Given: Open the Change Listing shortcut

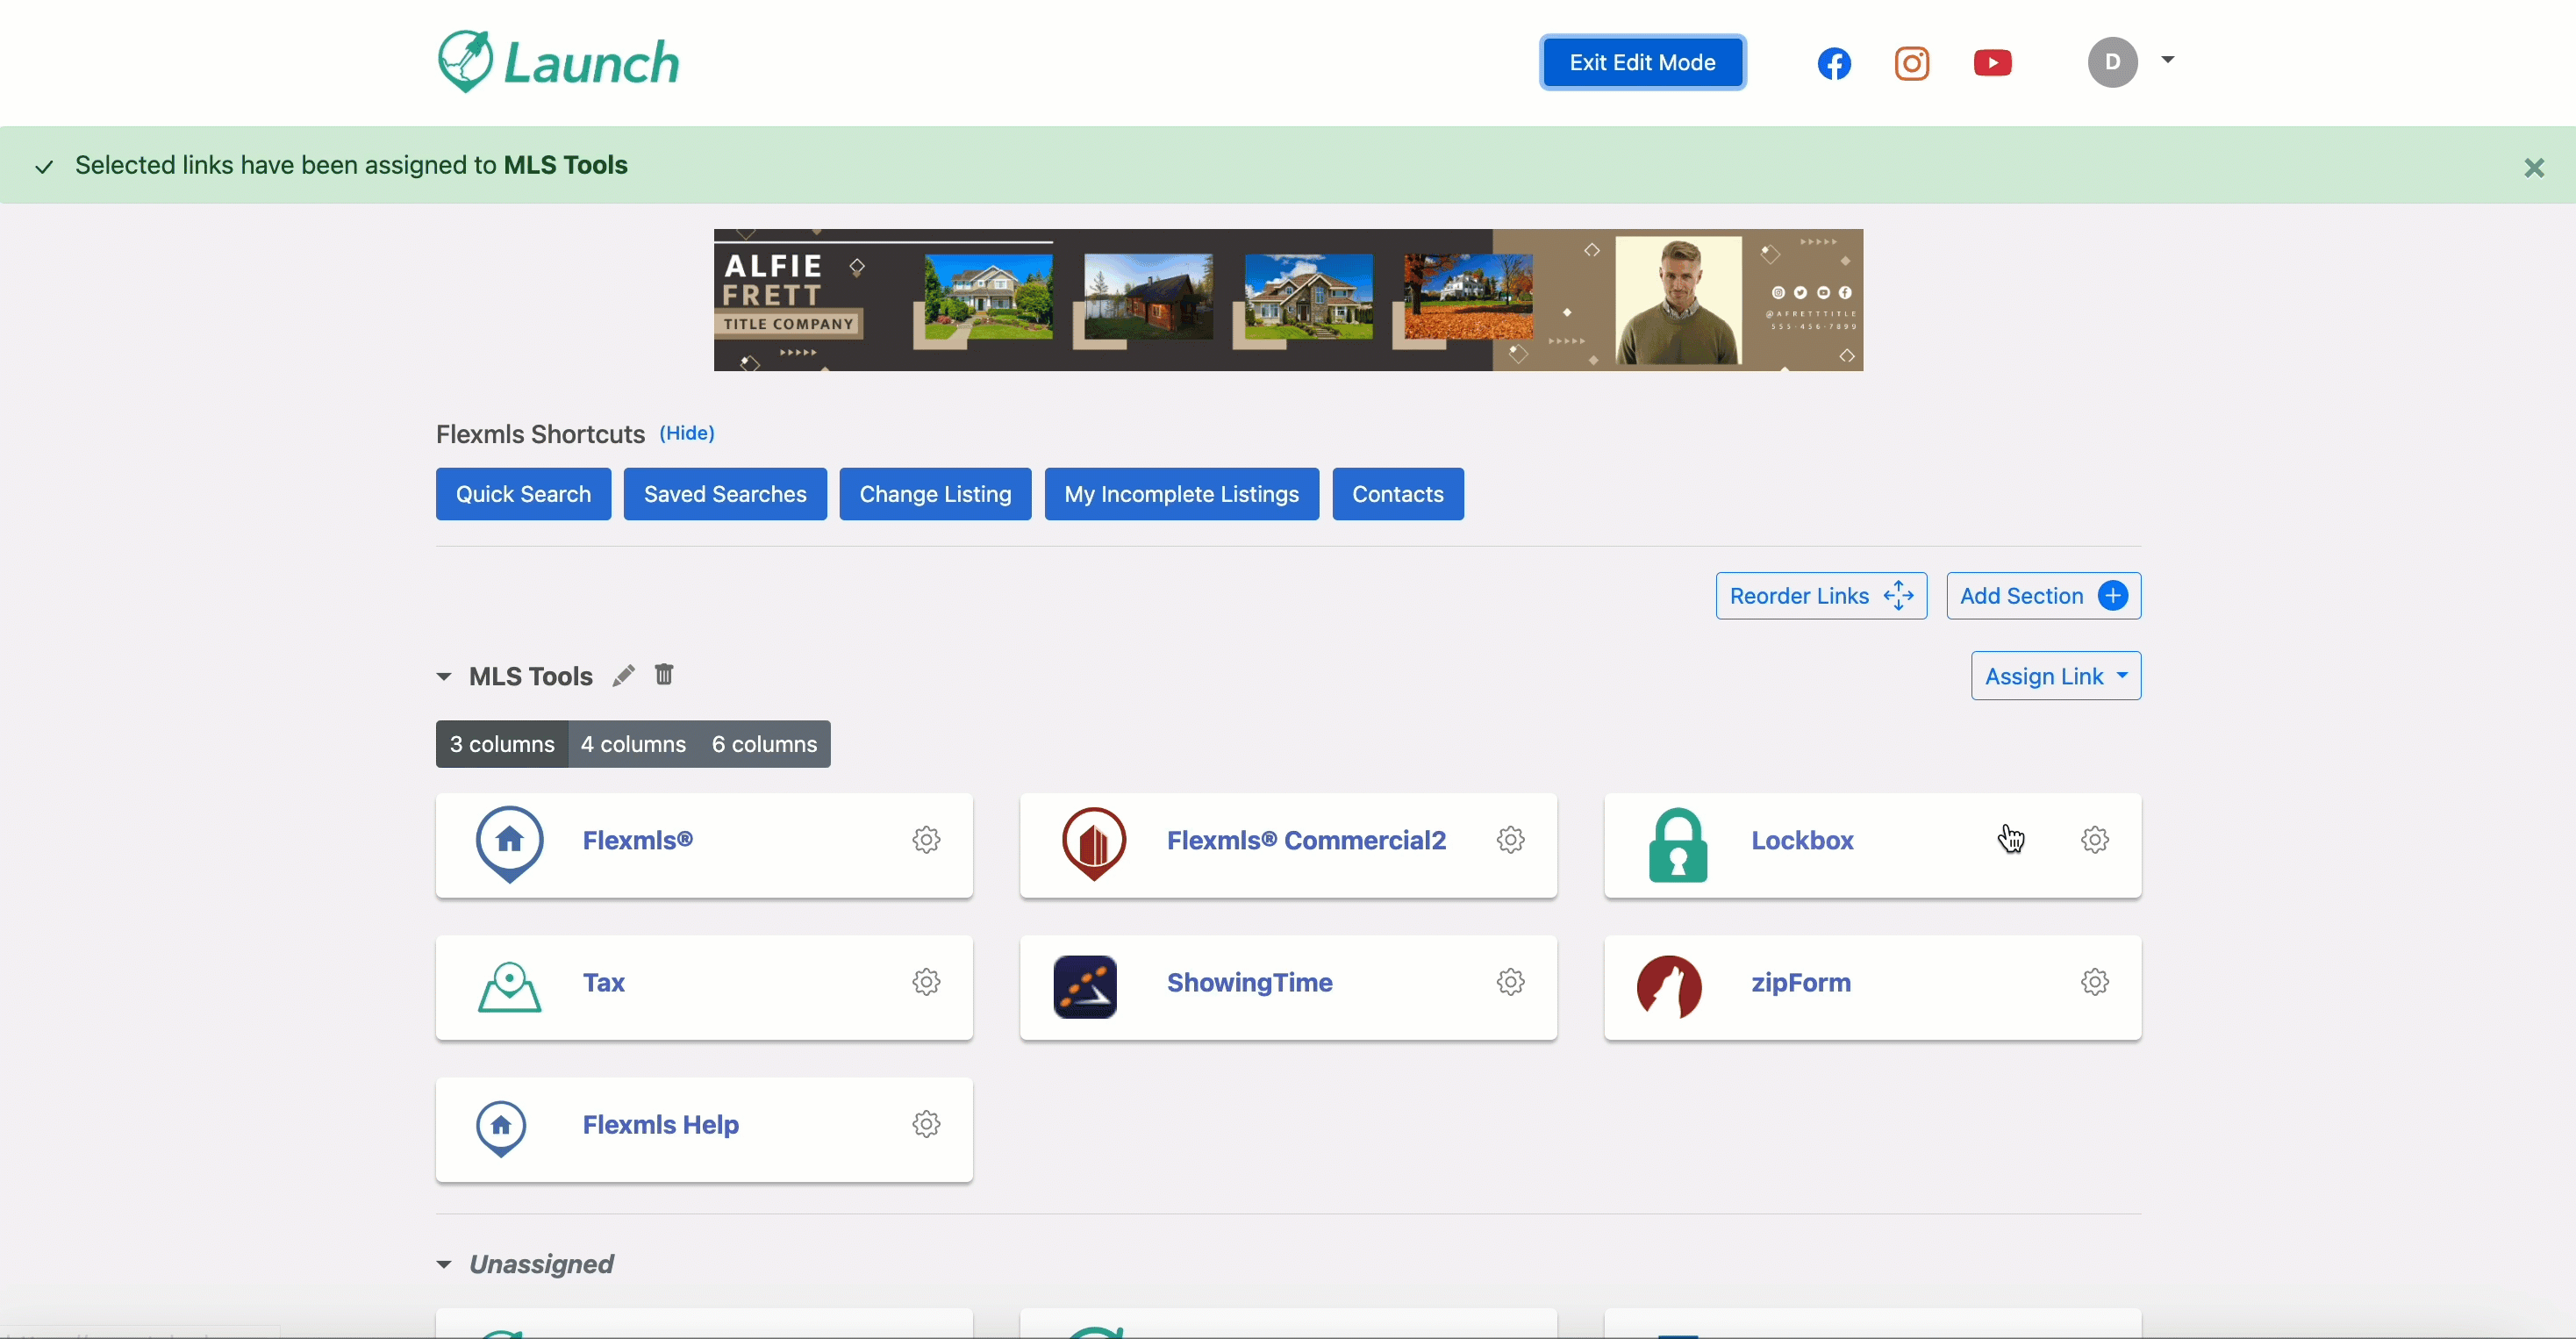Looking at the screenshot, I should (935, 494).
